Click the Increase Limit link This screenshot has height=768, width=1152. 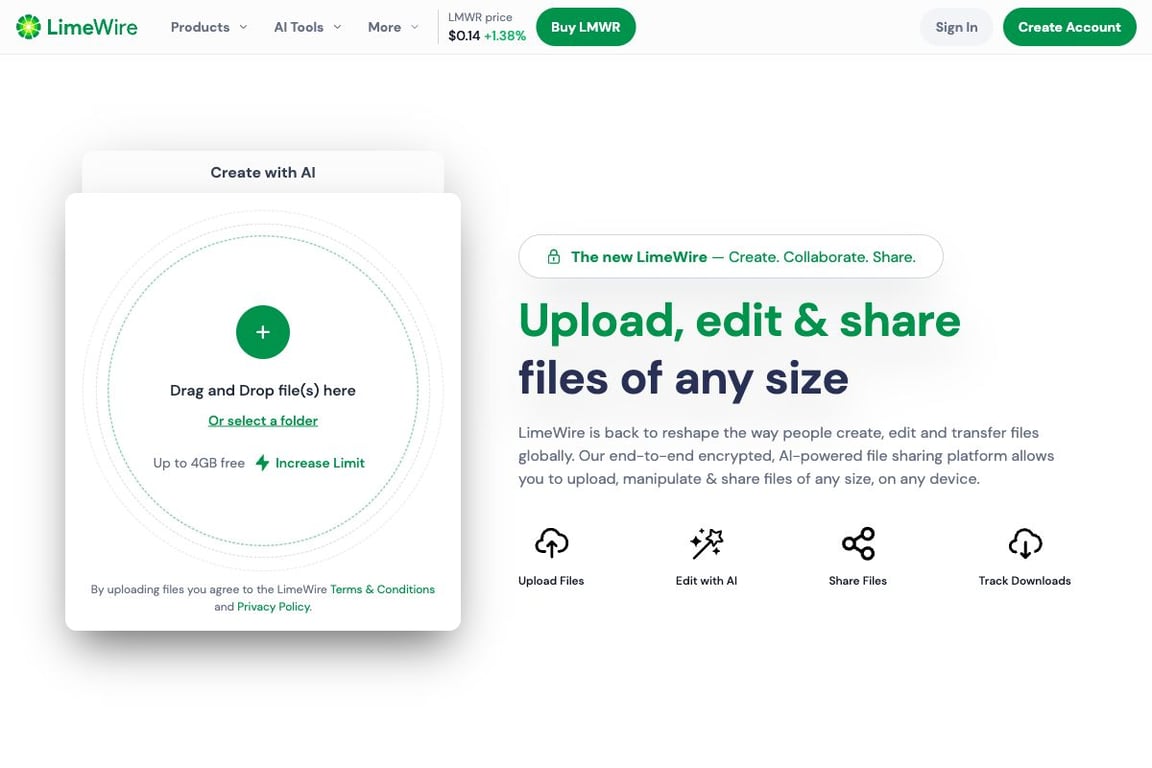[x=320, y=463]
